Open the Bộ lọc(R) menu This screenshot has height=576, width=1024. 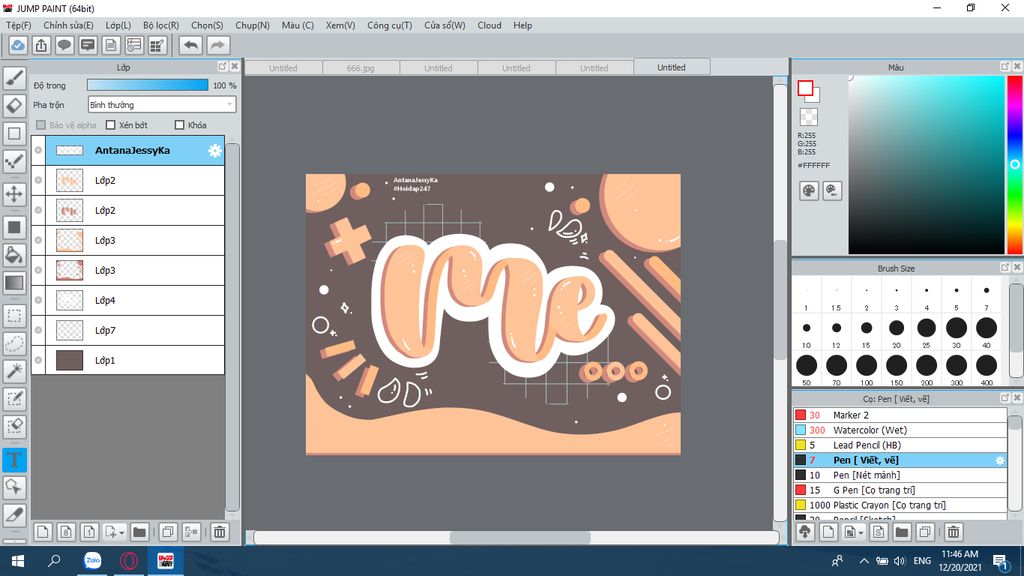[161, 25]
